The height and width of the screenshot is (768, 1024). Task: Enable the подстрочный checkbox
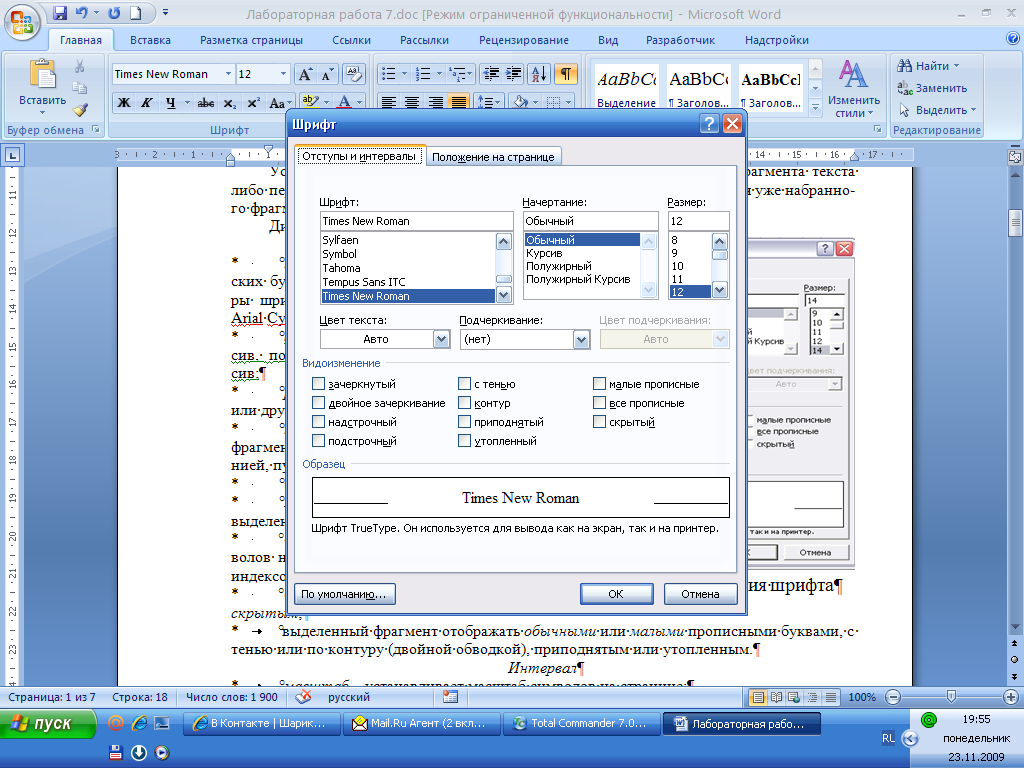[318, 440]
